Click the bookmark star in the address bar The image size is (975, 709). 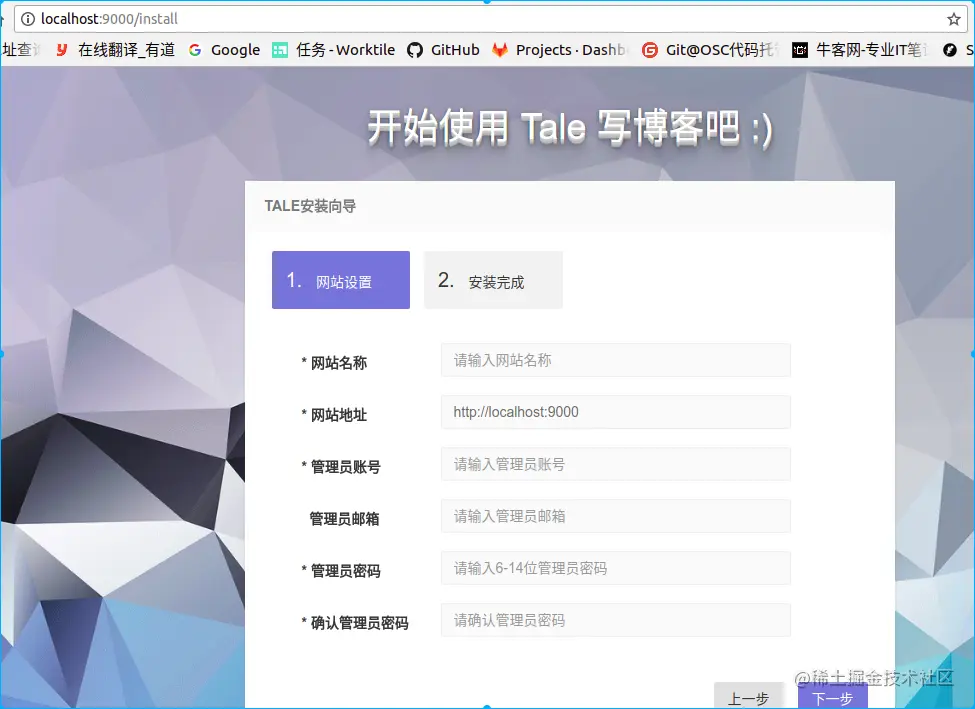point(954,19)
